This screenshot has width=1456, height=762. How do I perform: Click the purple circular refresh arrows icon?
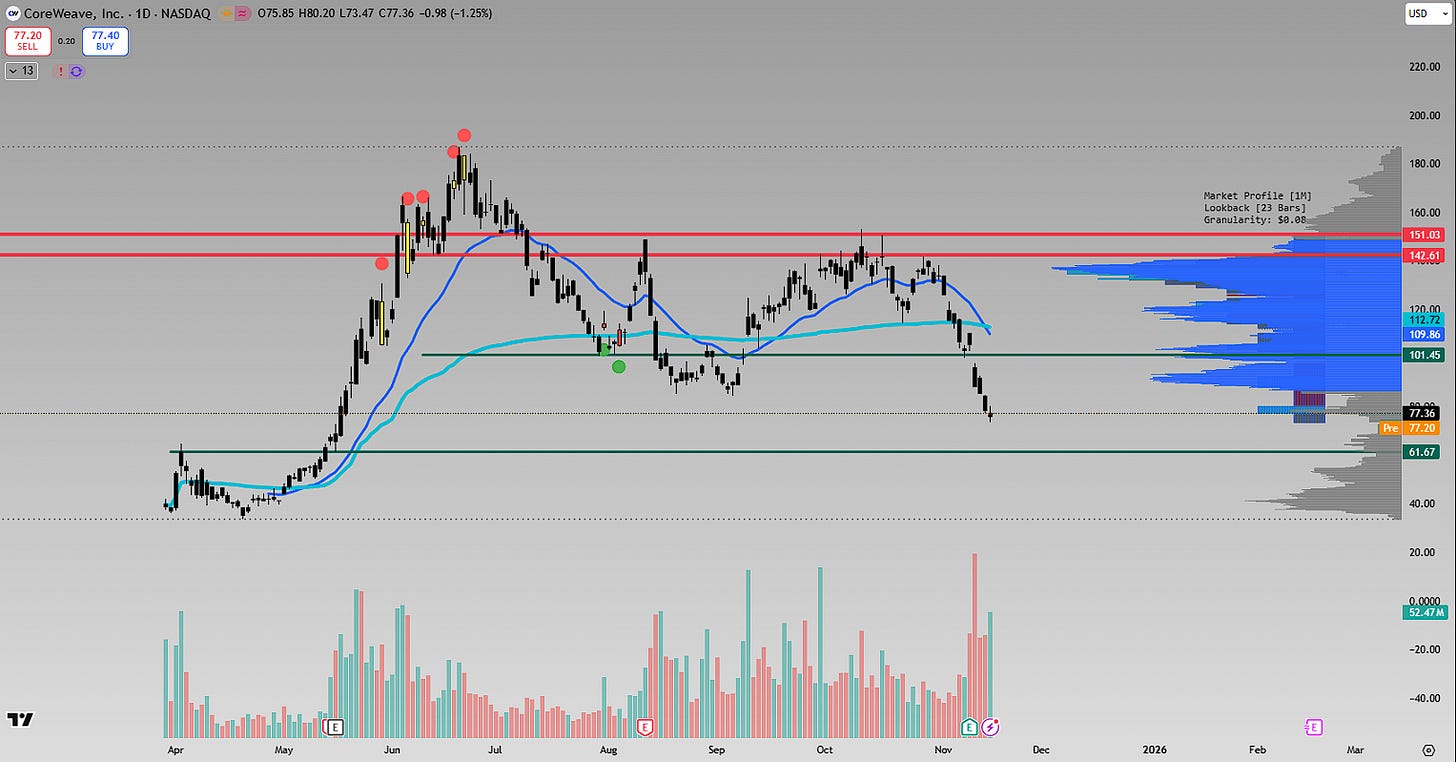75,71
